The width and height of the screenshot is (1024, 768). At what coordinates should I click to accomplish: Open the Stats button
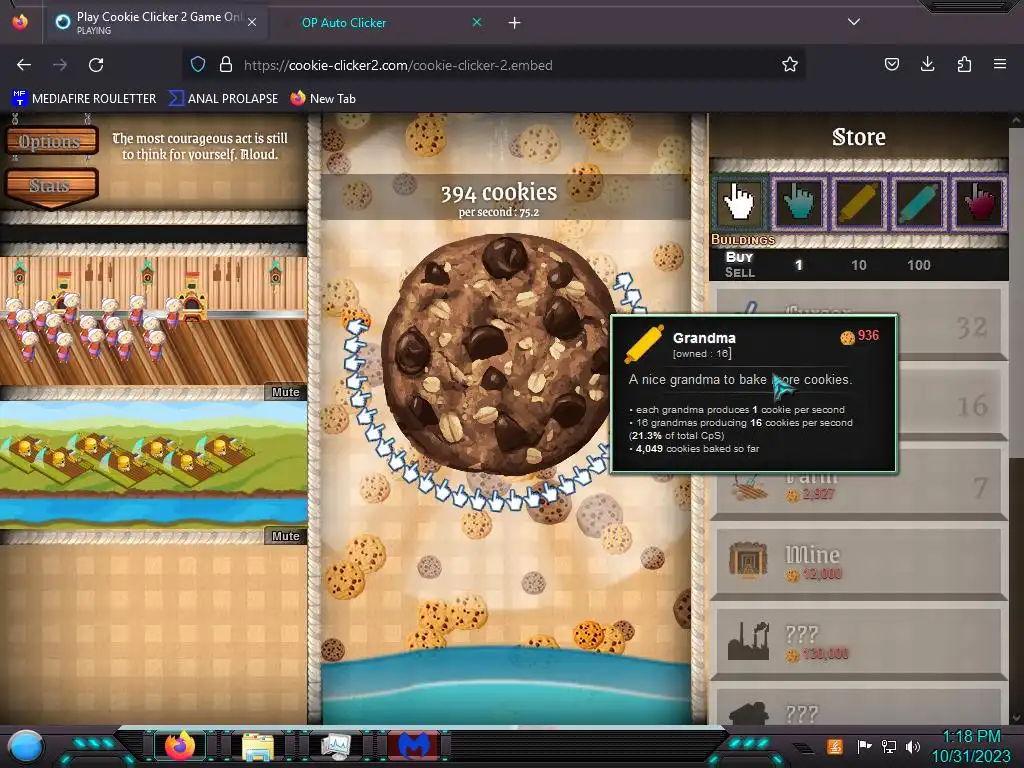click(52, 186)
